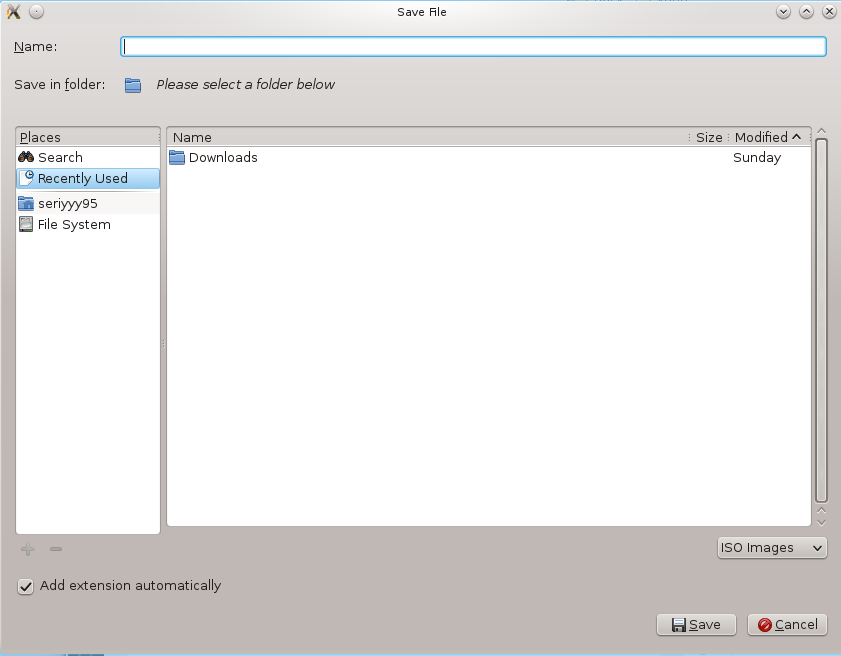Click the Recently Used clock document icon
841x656 pixels.
(26, 178)
